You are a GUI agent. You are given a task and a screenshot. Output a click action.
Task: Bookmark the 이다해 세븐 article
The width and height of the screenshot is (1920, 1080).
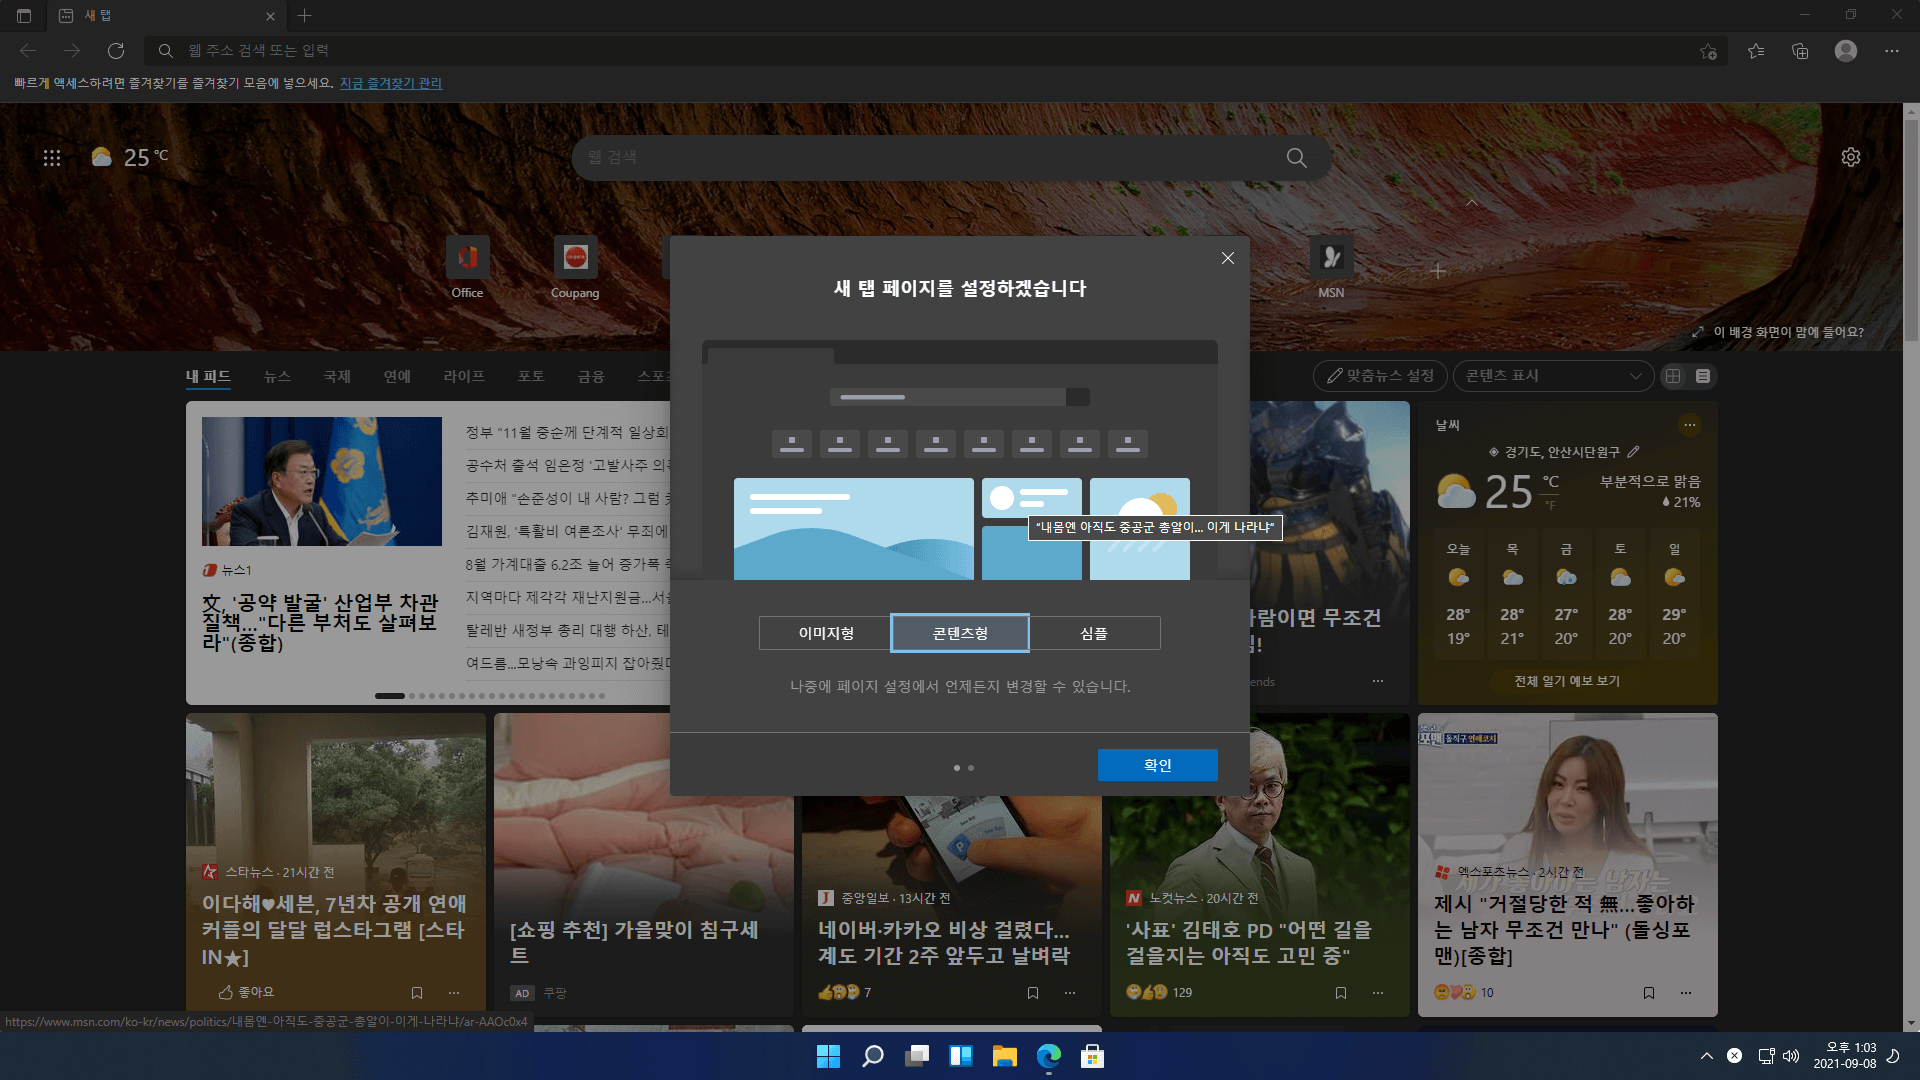[x=417, y=993]
